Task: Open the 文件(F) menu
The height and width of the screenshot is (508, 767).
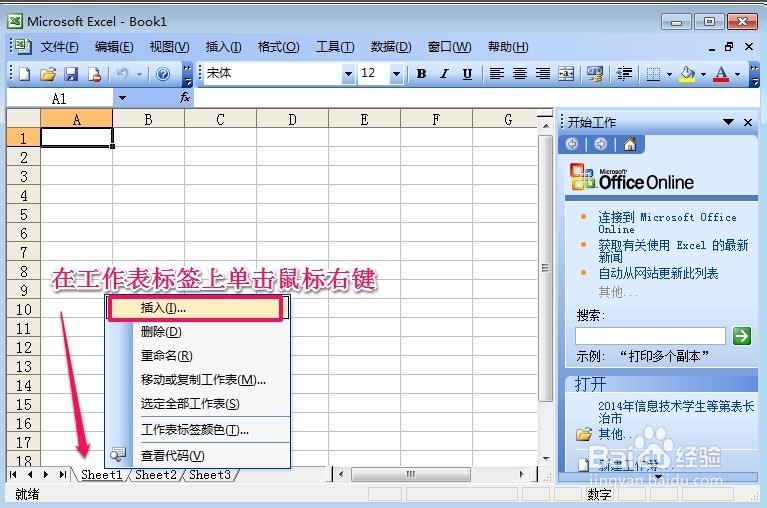Action: (59, 47)
